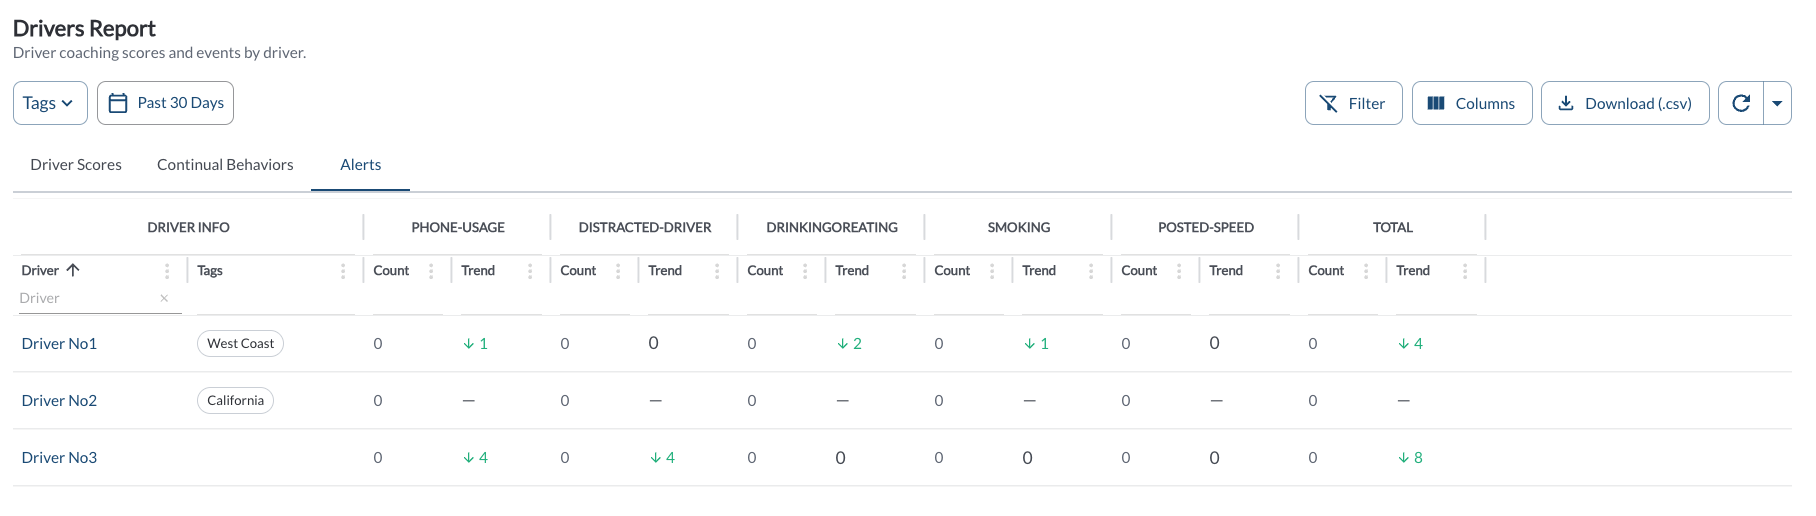Open Driver No3 details
Image resolution: width=1816 pixels, height=516 pixels.
click(59, 458)
